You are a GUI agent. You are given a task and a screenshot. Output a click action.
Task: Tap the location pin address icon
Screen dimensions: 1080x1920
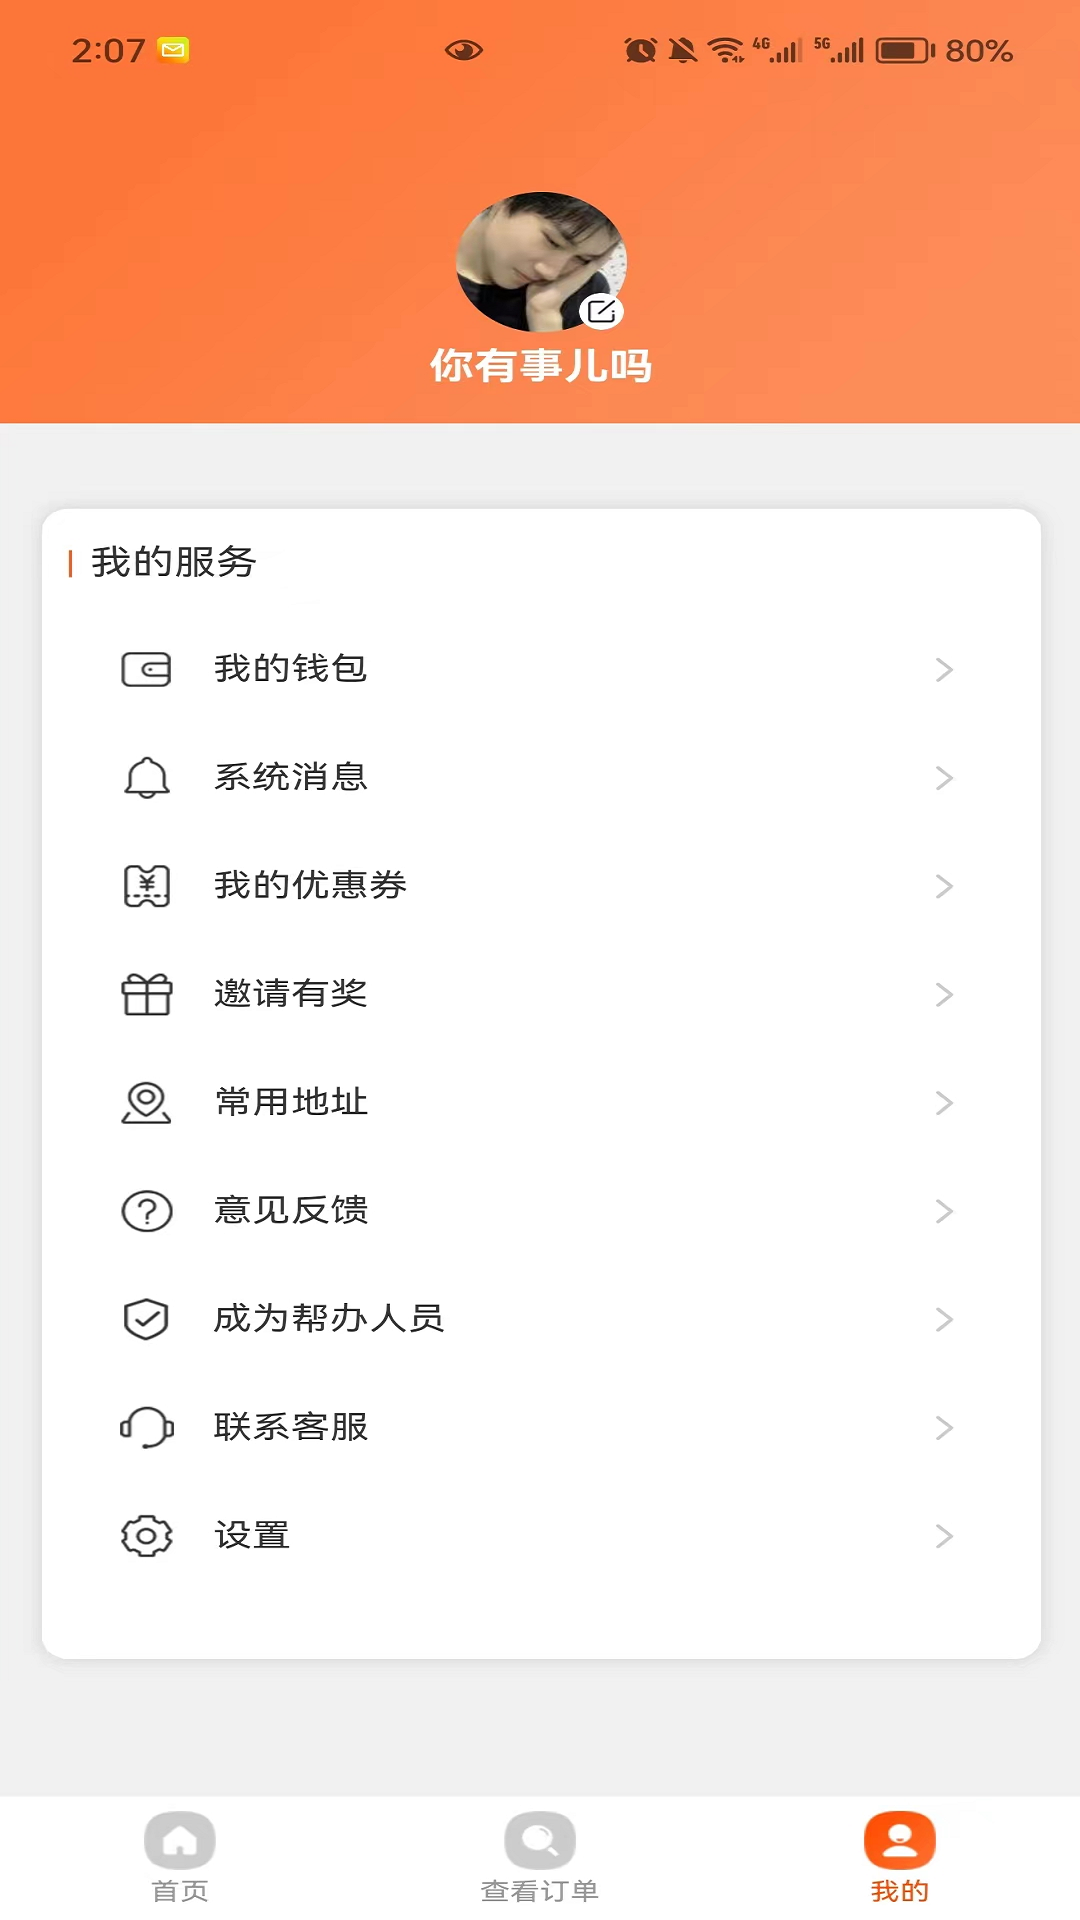[146, 1102]
